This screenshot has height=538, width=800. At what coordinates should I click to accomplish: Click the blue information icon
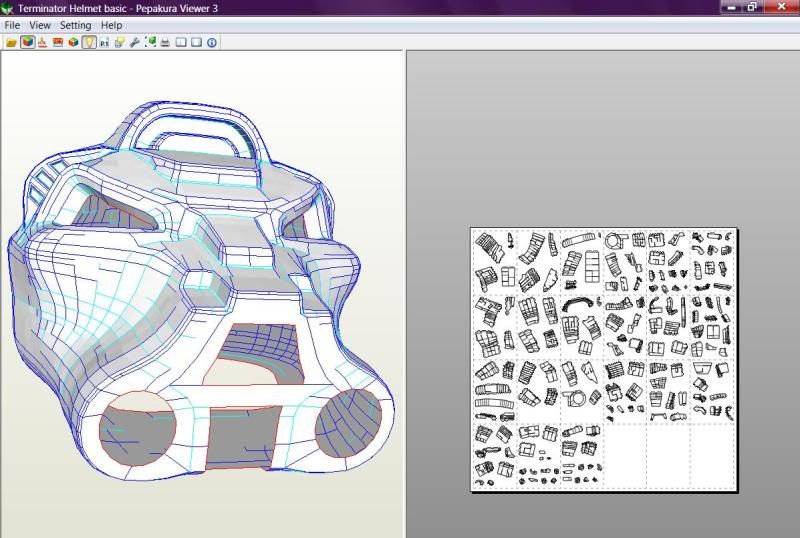[212, 42]
